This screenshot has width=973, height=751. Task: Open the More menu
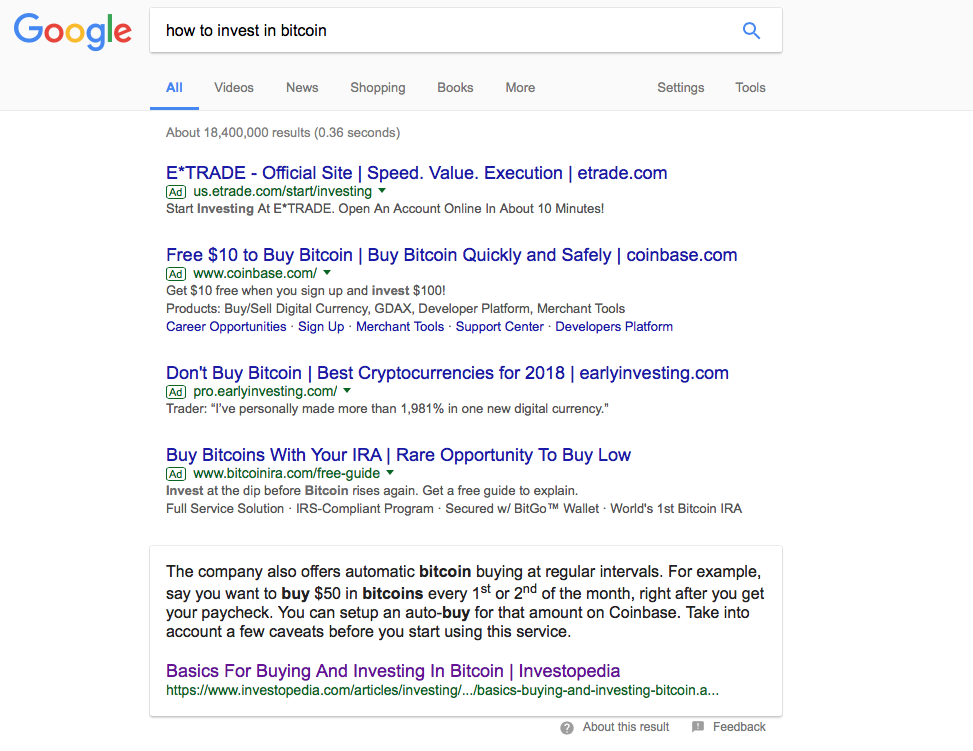pos(520,88)
